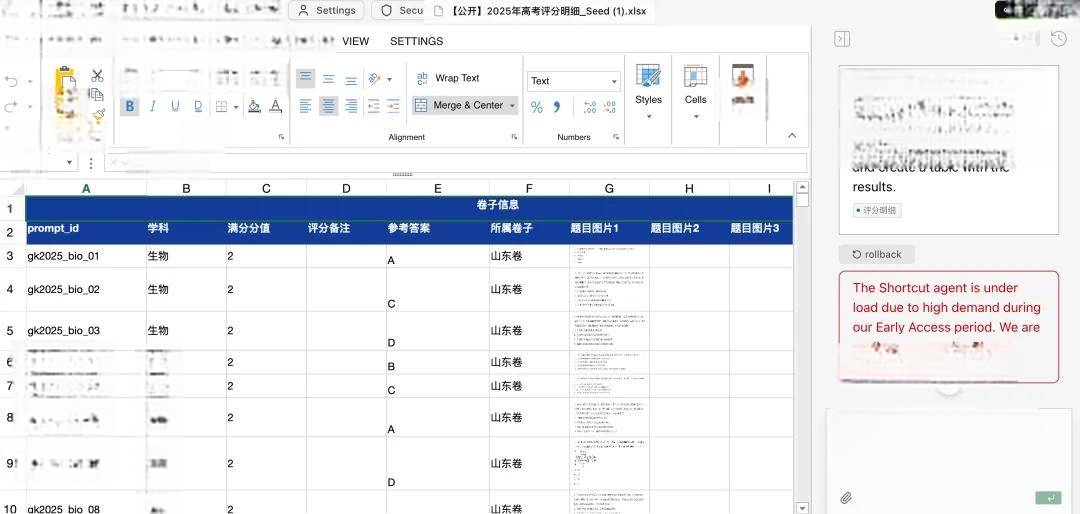Click the green send button

pos(1048,497)
